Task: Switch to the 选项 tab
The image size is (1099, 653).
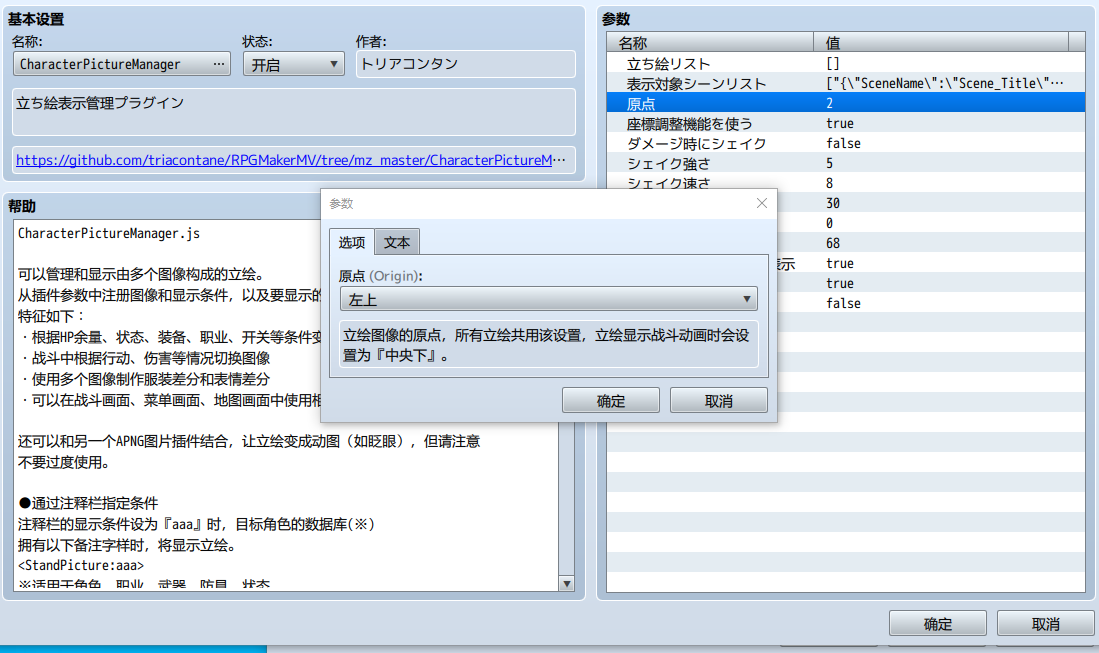Action: [352, 242]
